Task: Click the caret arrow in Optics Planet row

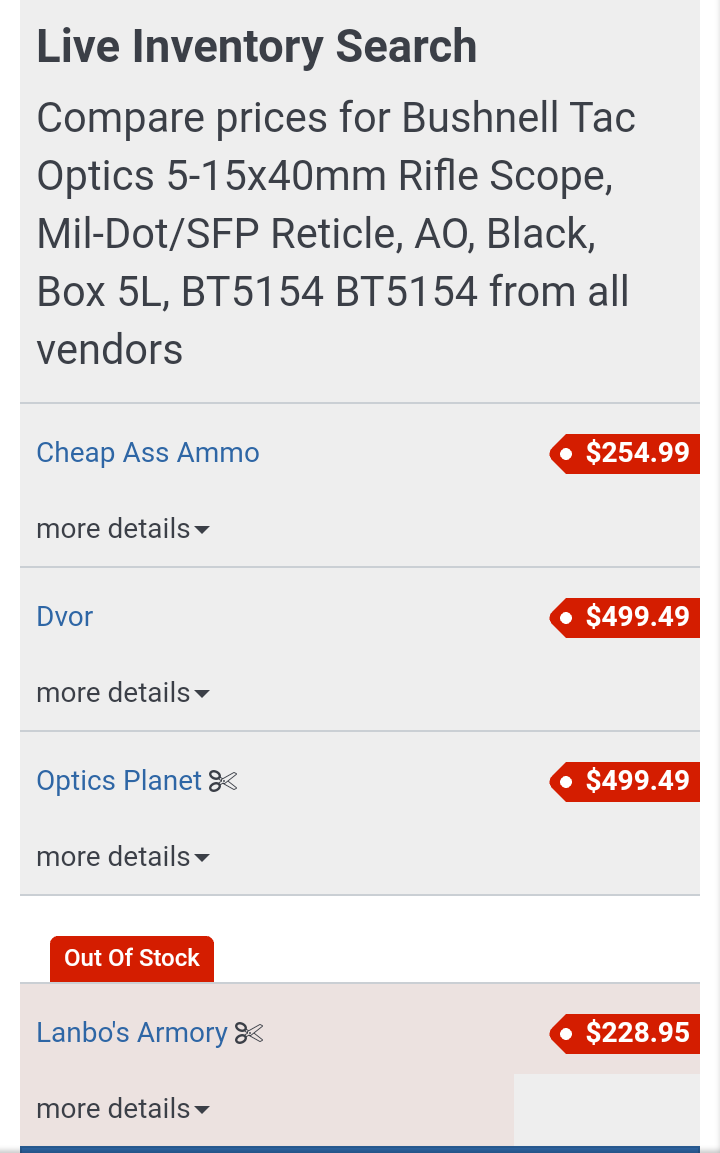Action: coord(202,858)
